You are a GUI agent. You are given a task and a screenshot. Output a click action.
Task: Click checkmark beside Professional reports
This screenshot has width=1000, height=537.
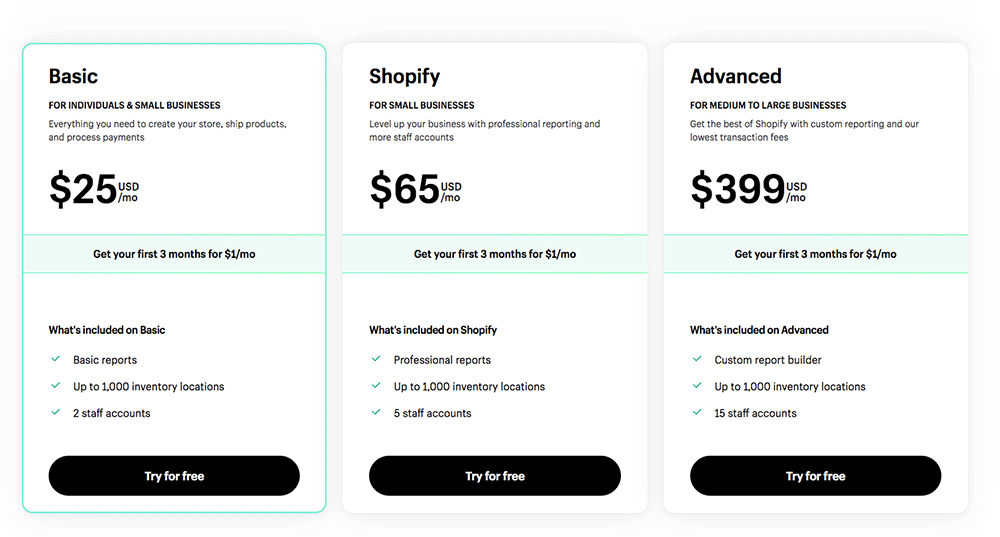[376, 359]
